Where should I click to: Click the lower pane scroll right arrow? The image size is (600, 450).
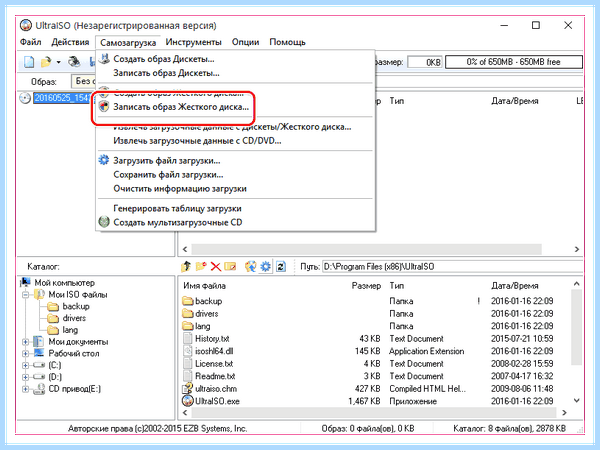click(x=565, y=412)
